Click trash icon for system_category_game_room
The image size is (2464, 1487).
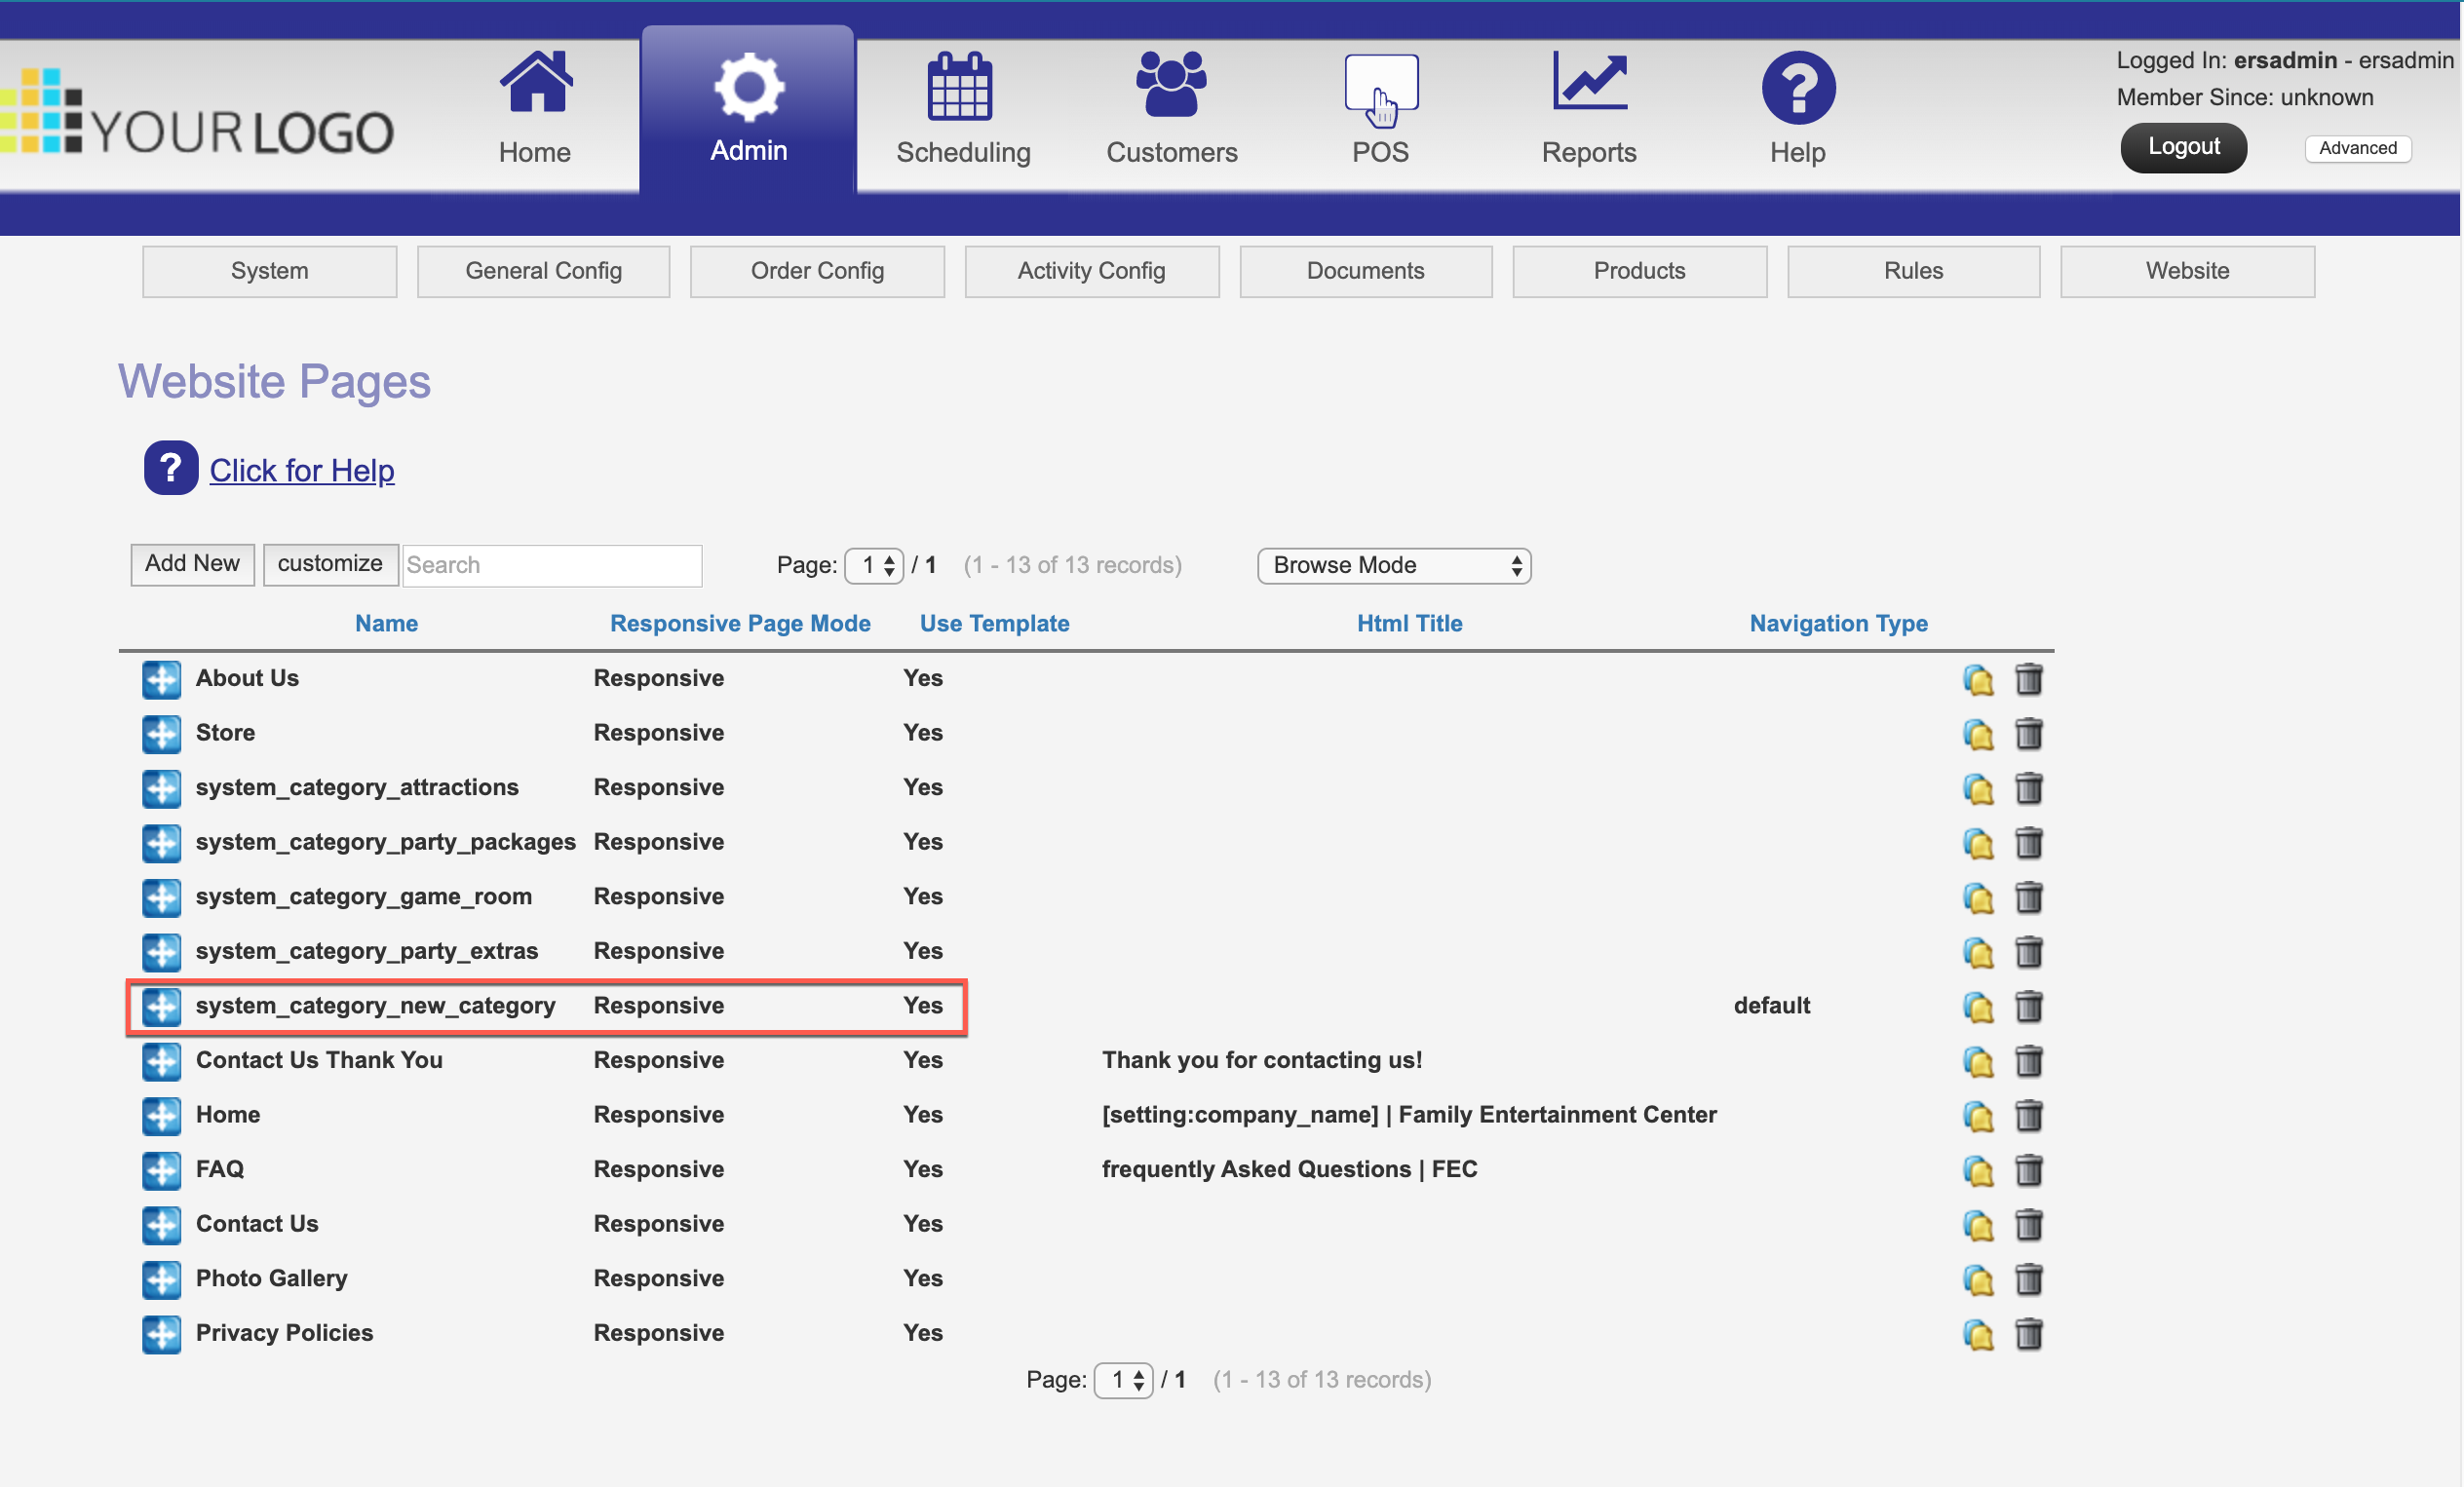2028,897
